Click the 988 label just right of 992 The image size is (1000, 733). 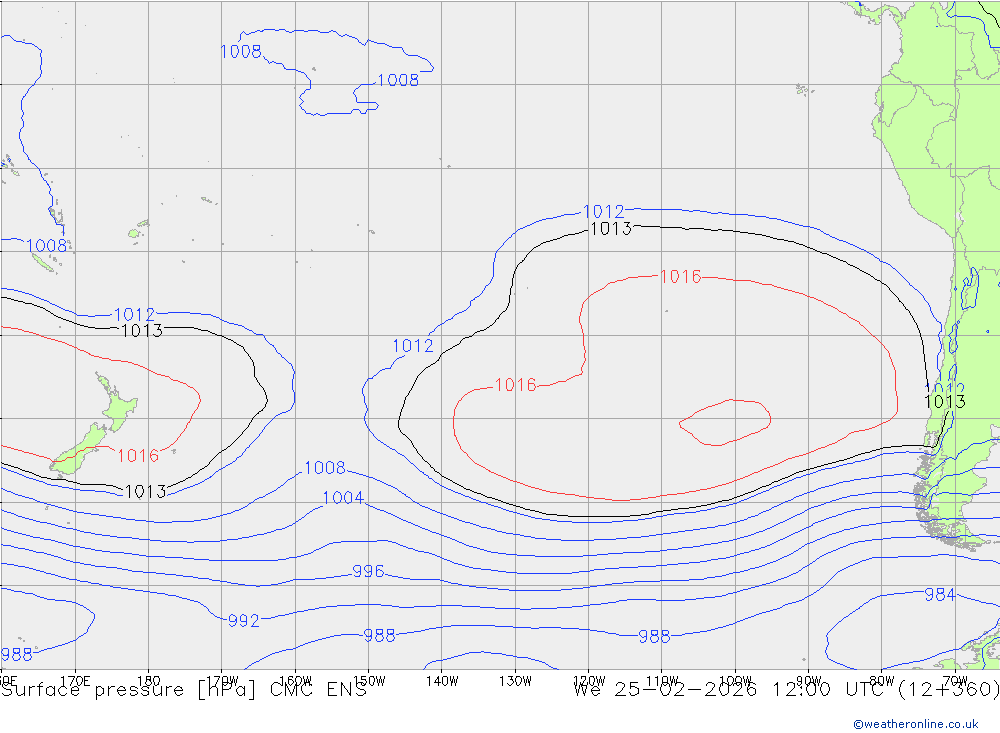coord(379,635)
